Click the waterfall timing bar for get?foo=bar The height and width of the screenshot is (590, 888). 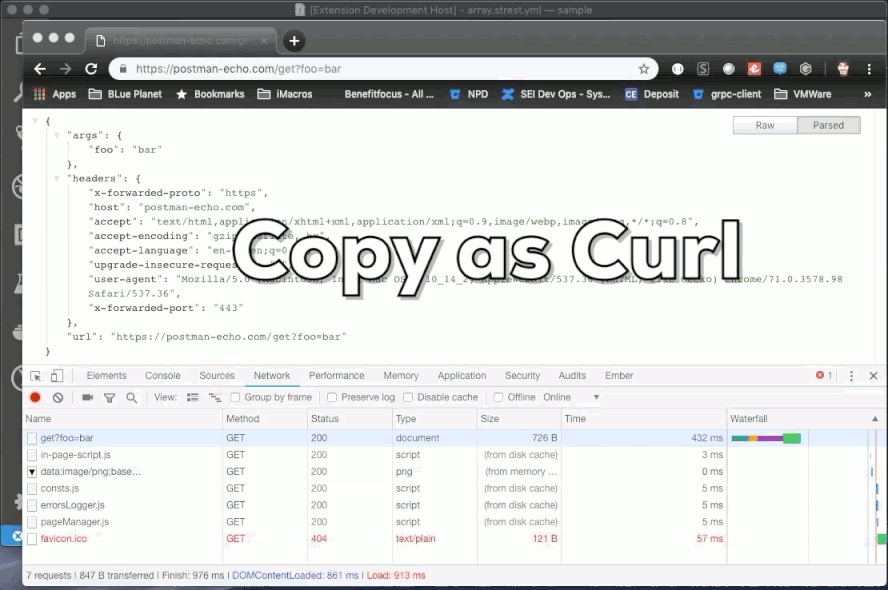(766, 438)
